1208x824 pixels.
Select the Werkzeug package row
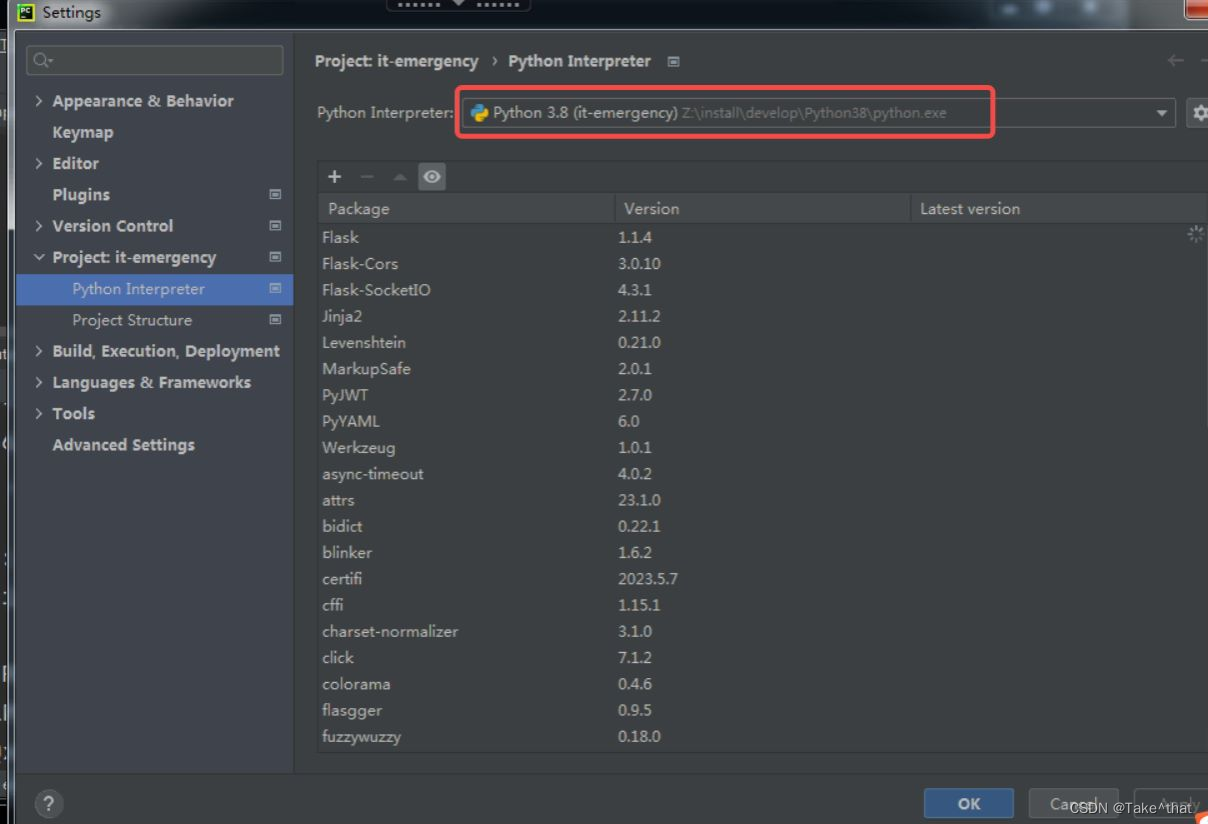click(x=763, y=447)
